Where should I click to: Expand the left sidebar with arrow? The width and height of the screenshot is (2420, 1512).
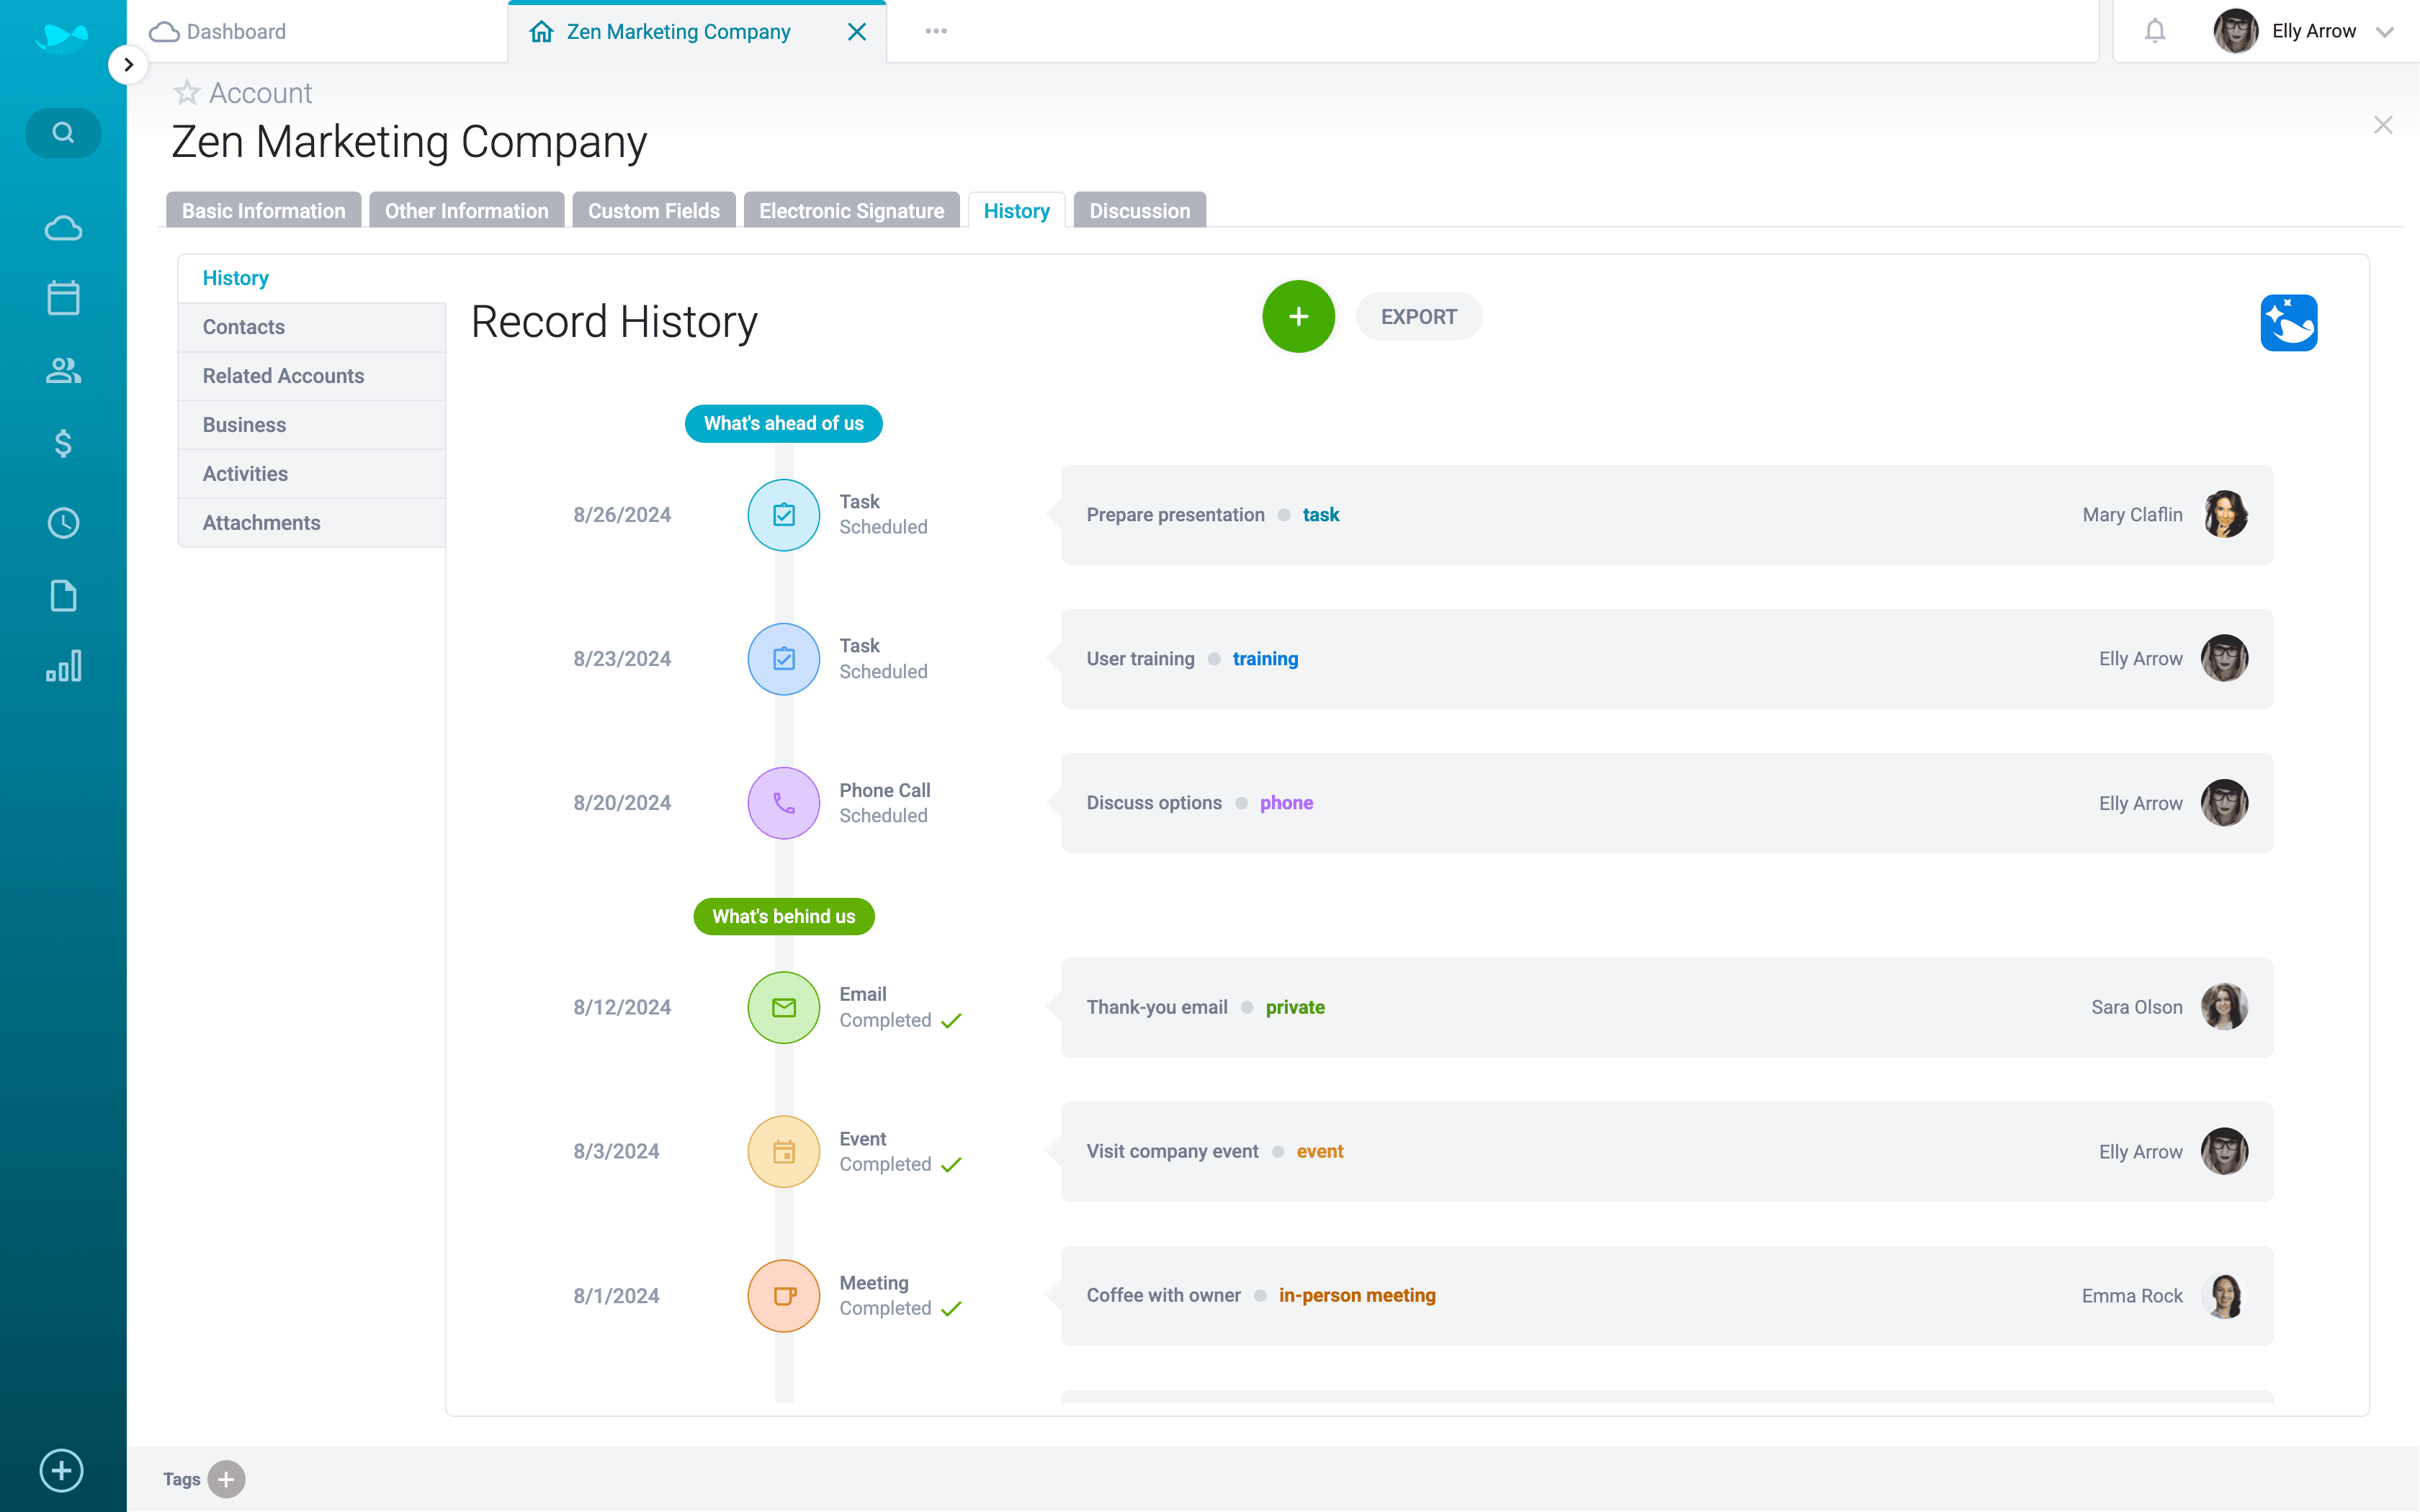128,65
